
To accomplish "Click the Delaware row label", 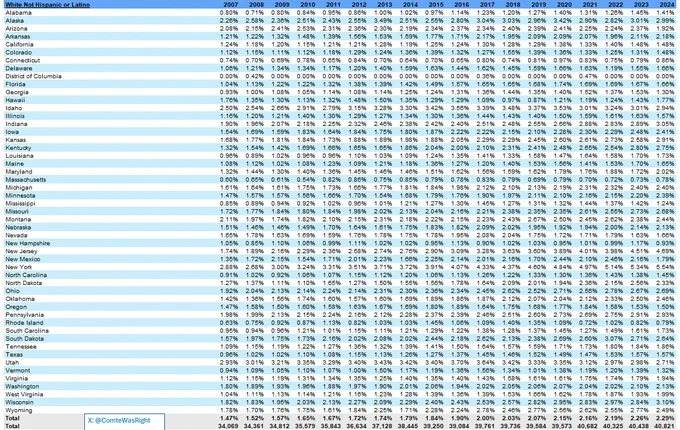I will click(19, 68).
